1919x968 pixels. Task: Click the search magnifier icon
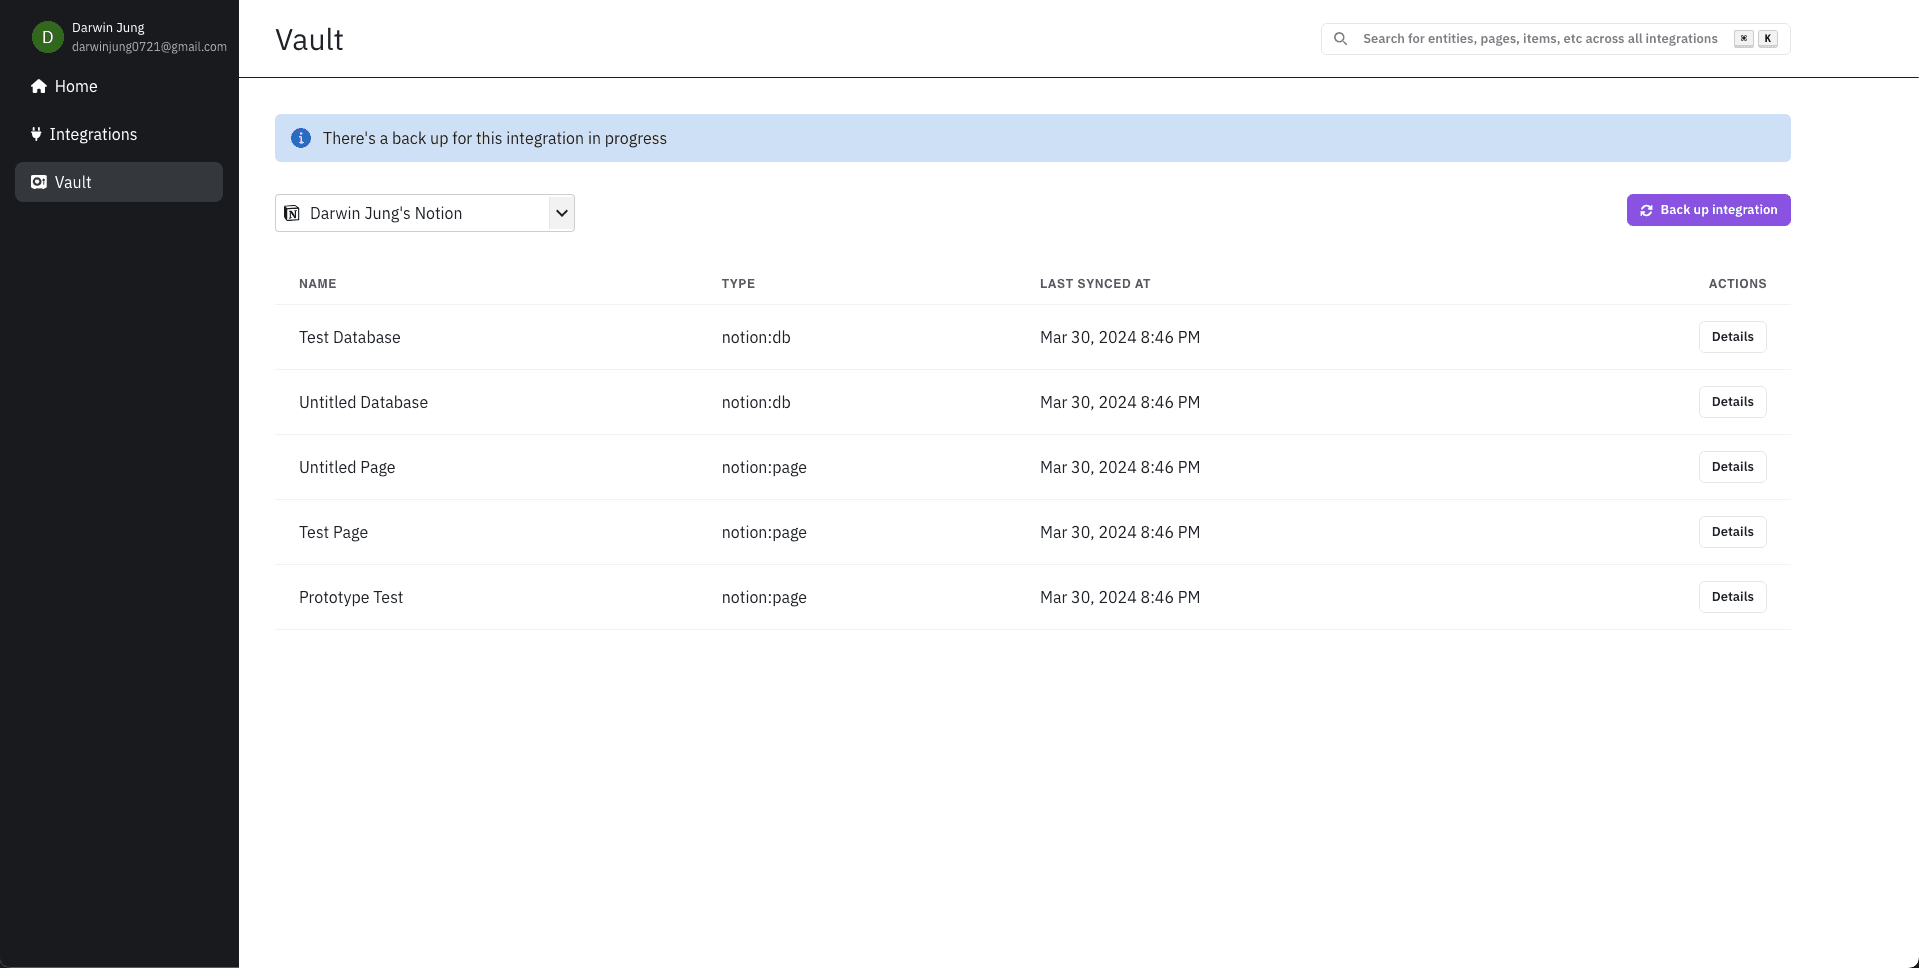(x=1341, y=39)
